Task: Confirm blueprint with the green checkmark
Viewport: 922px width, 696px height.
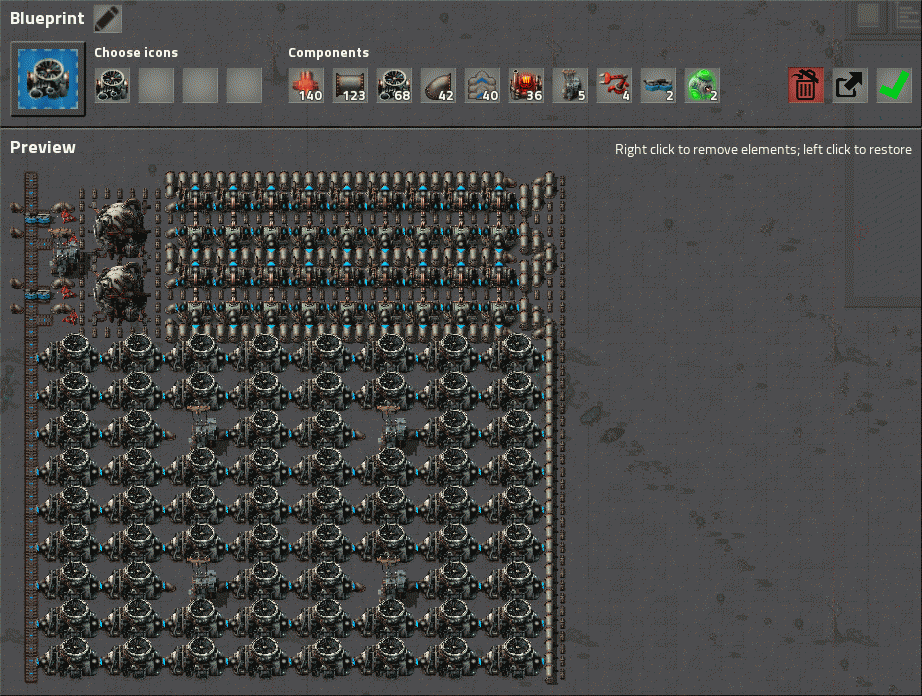Action: click(x=894, y=85)
